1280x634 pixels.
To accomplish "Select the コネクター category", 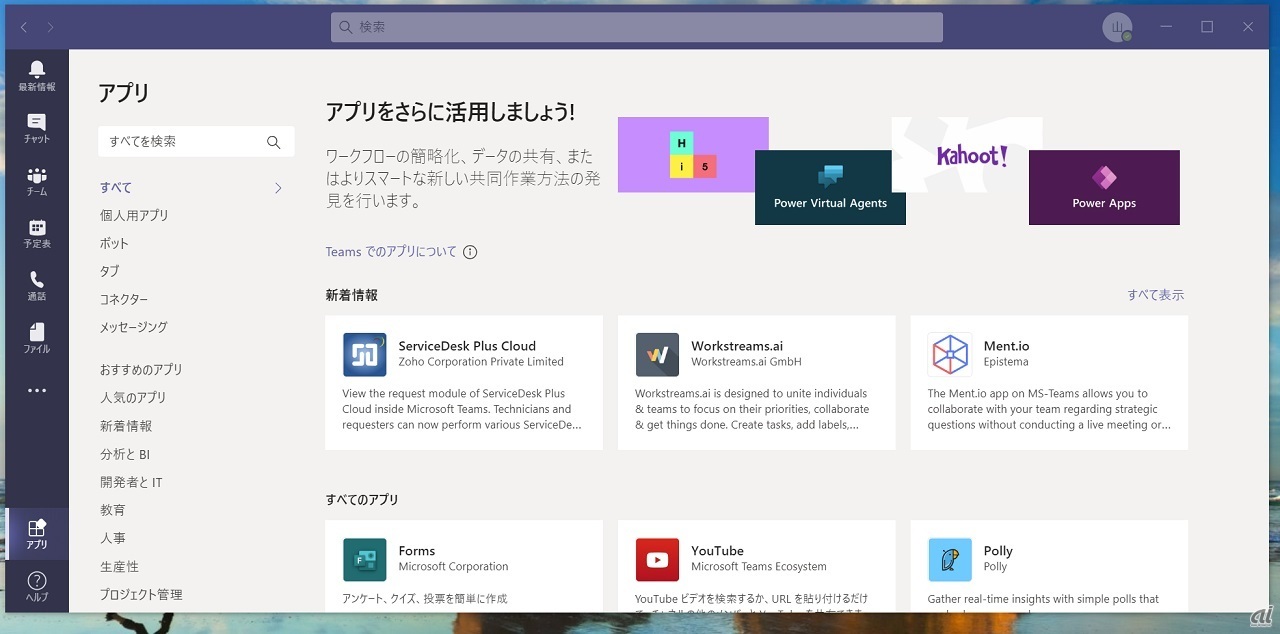I will tap(124, 299).
